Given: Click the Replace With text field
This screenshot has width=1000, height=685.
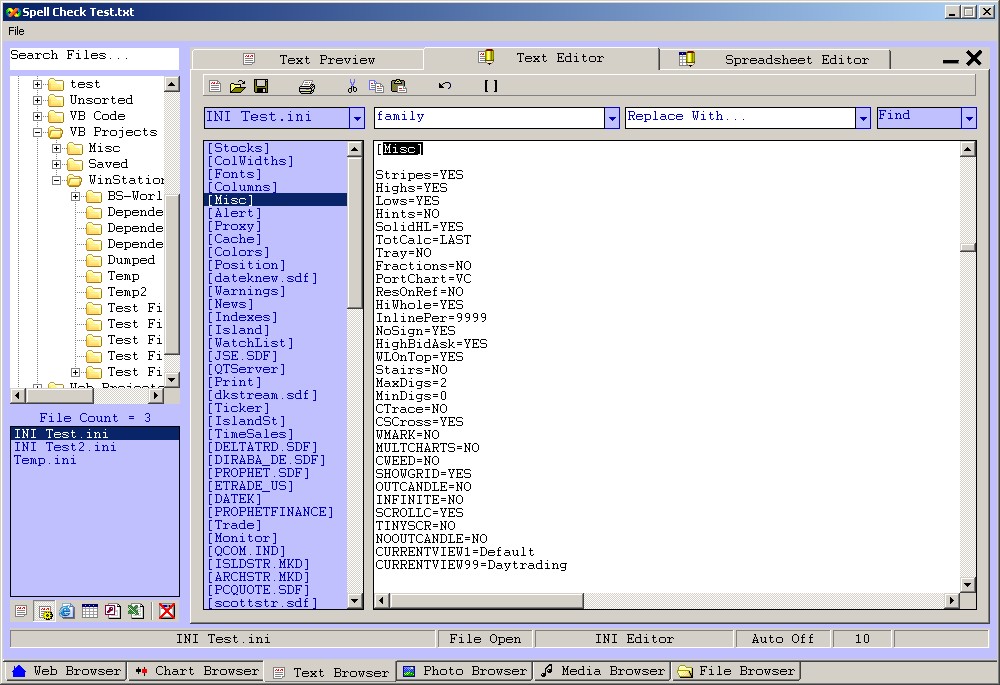Looking at the screenshot, I should [x=740, y=117].
